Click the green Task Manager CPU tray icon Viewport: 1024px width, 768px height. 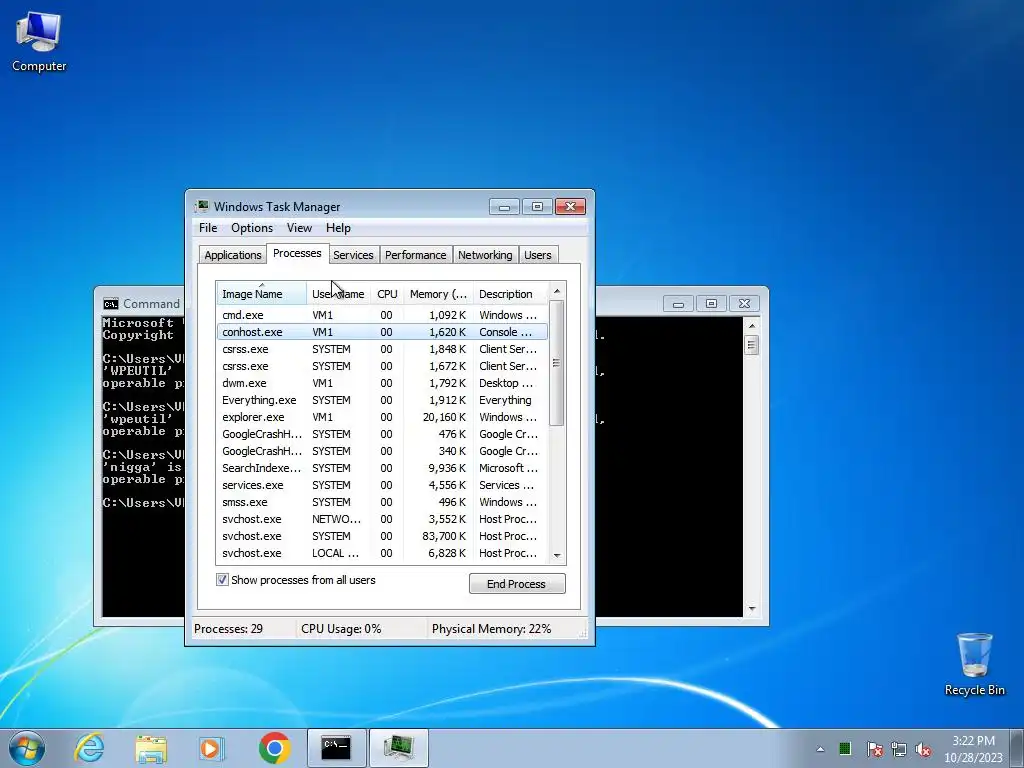coord(845,748)
